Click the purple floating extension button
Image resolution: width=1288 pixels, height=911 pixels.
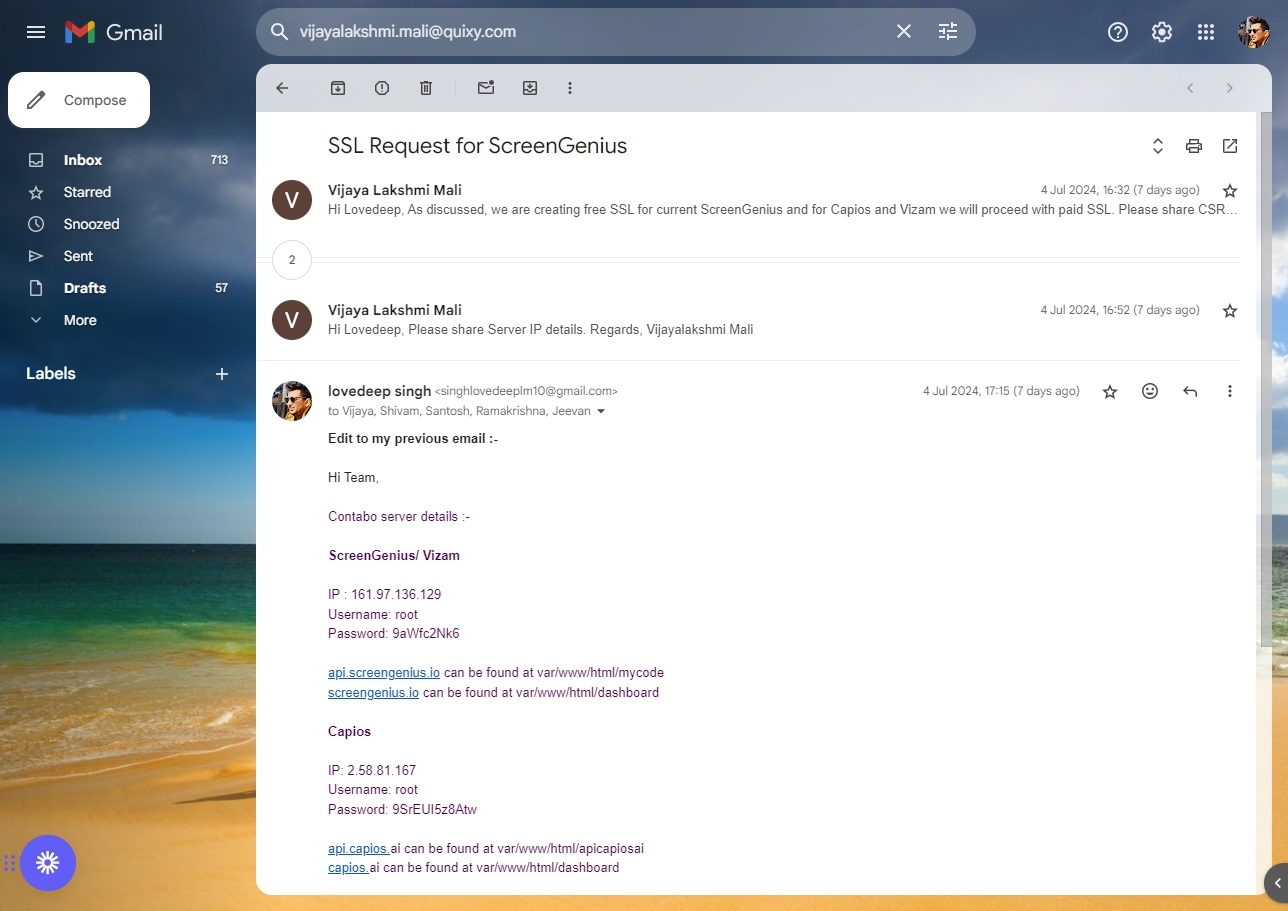tap(48, 863)
